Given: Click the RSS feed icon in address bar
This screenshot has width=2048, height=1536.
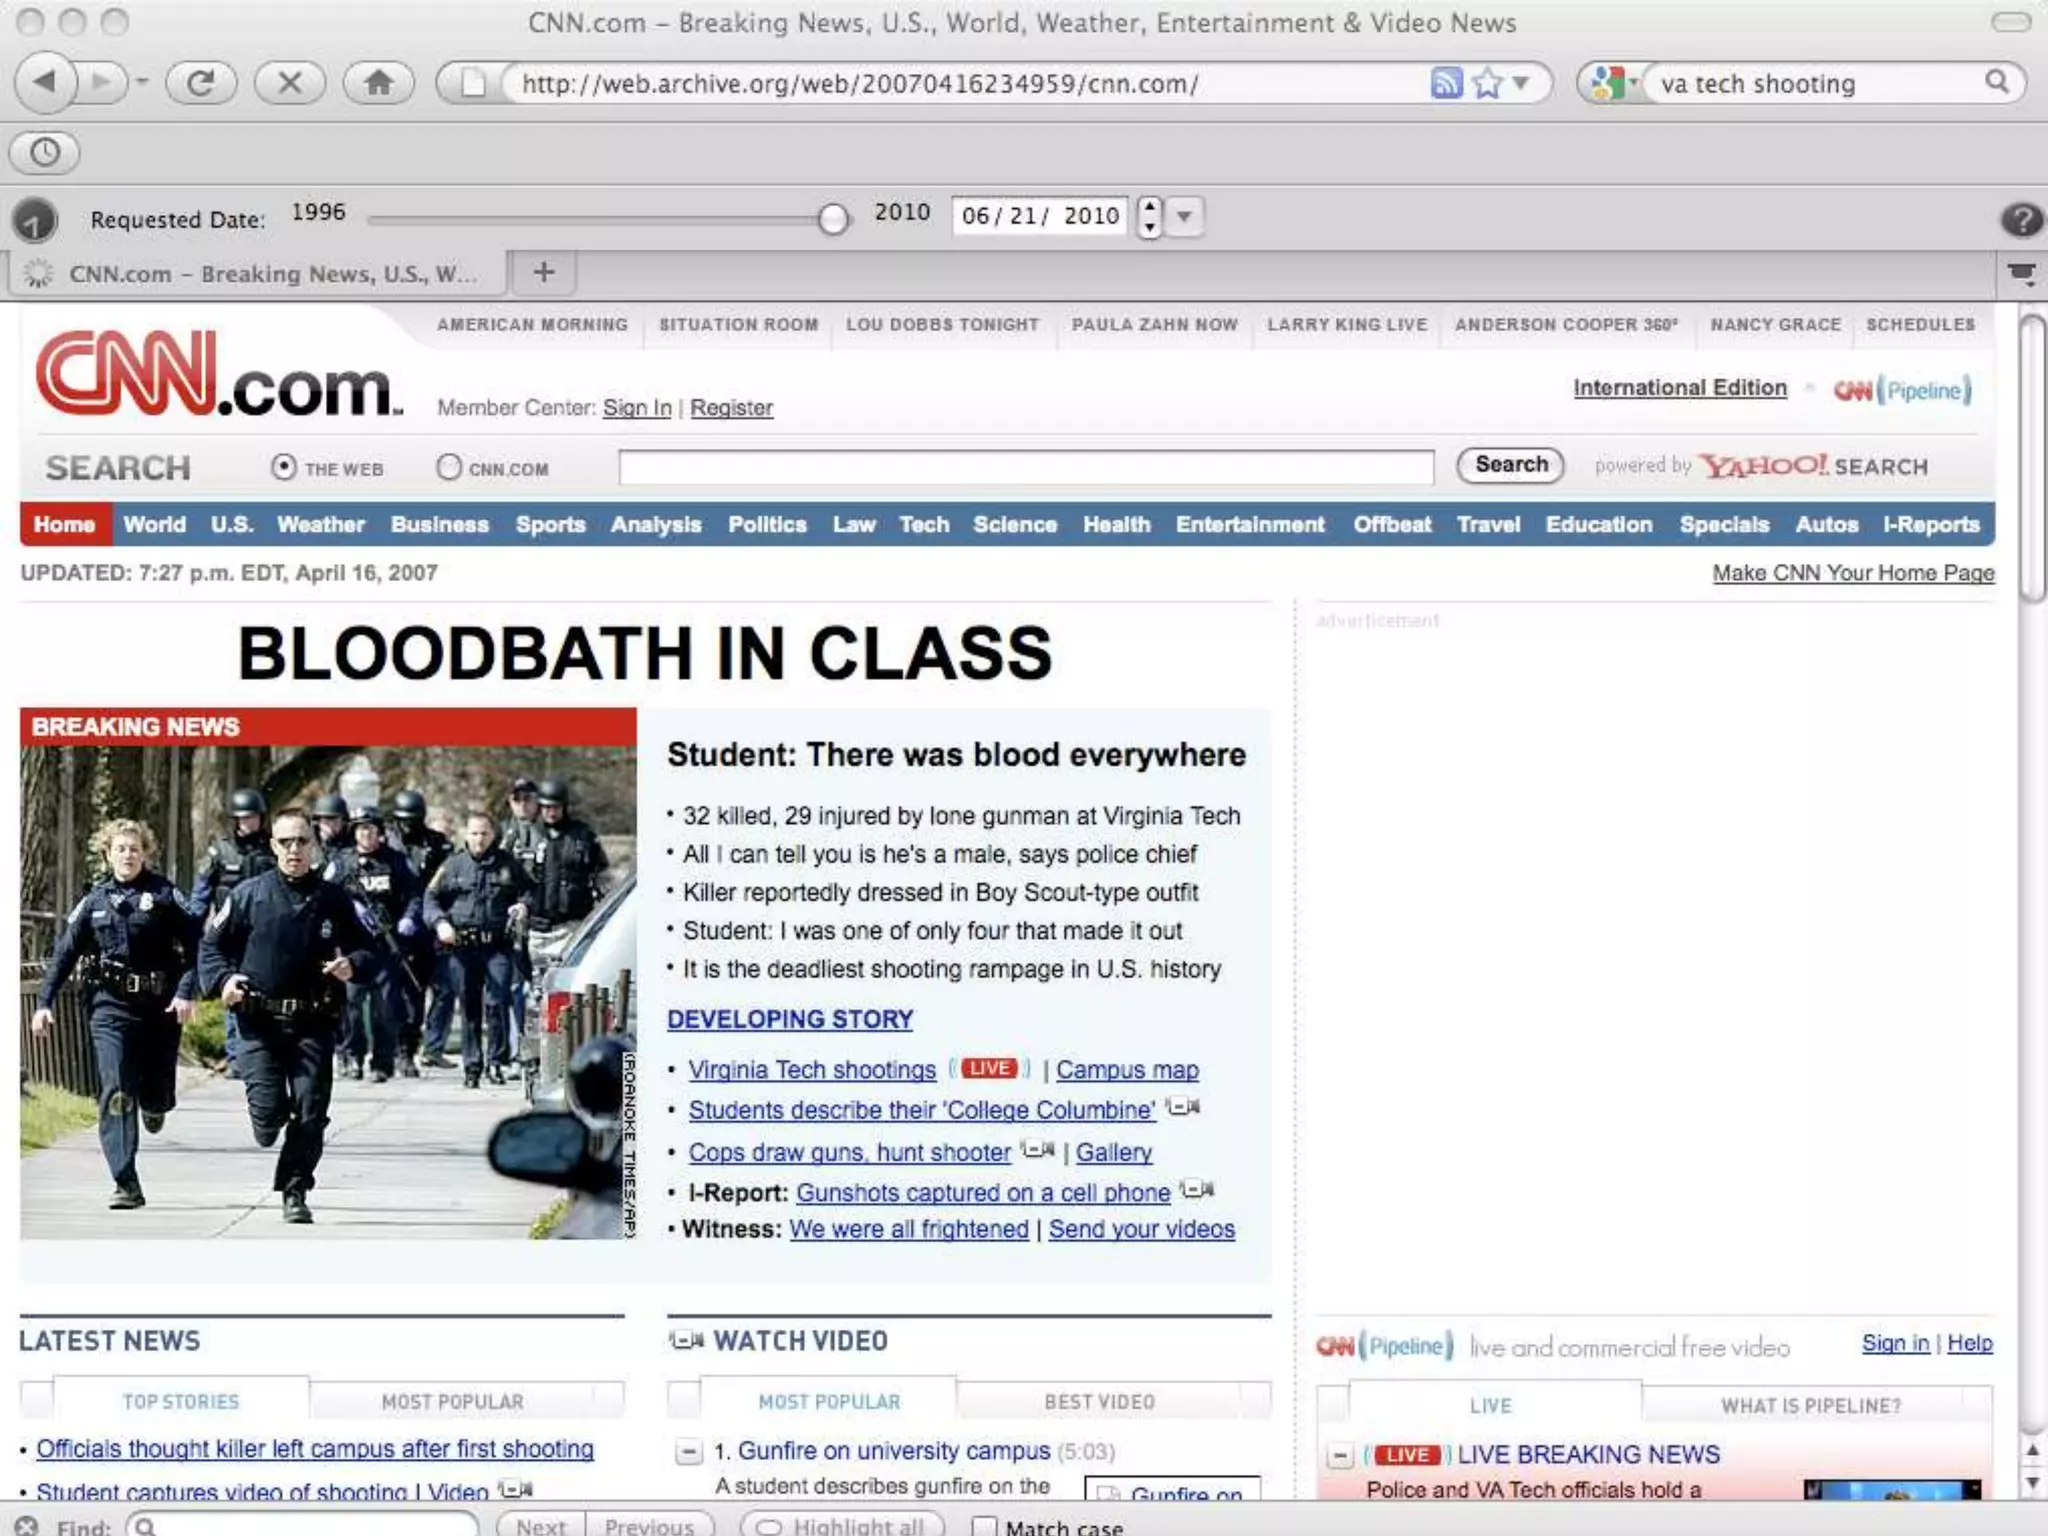Looking at the screenshot, I should (1446, 83).
